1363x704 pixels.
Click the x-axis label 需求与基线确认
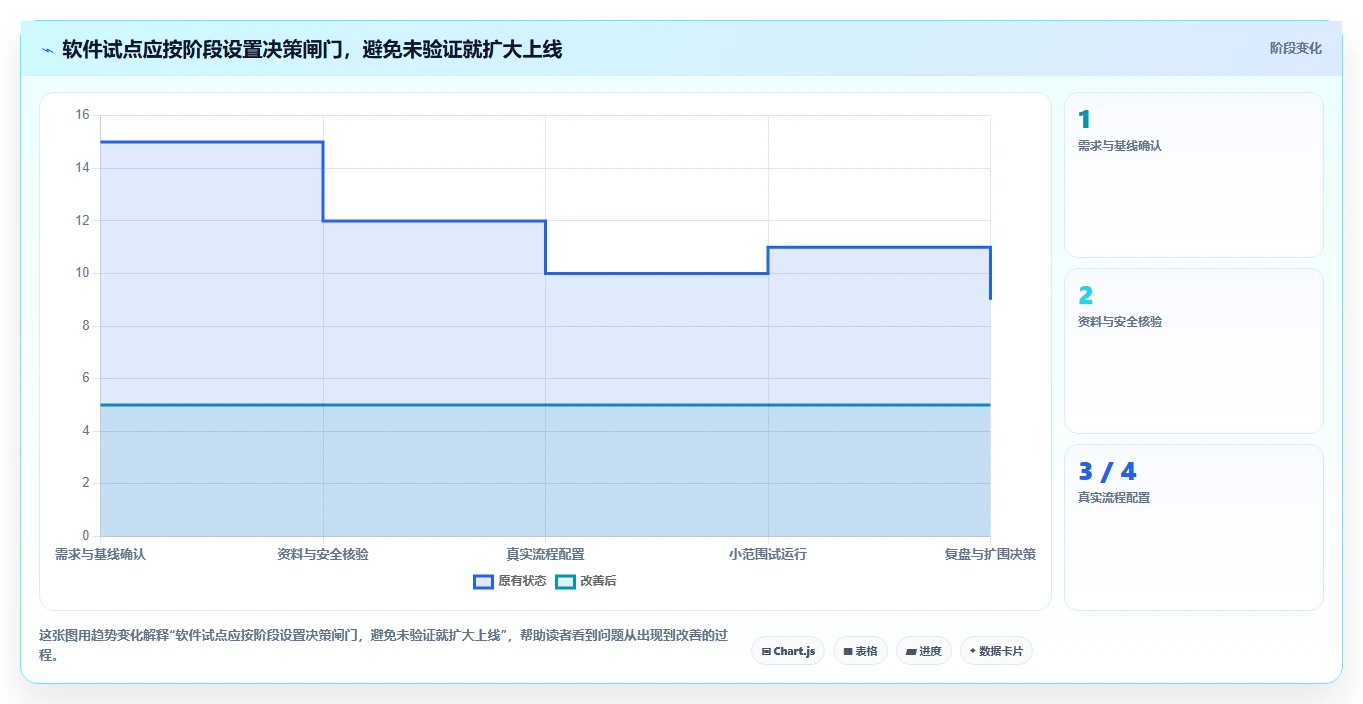coord(100,554)
